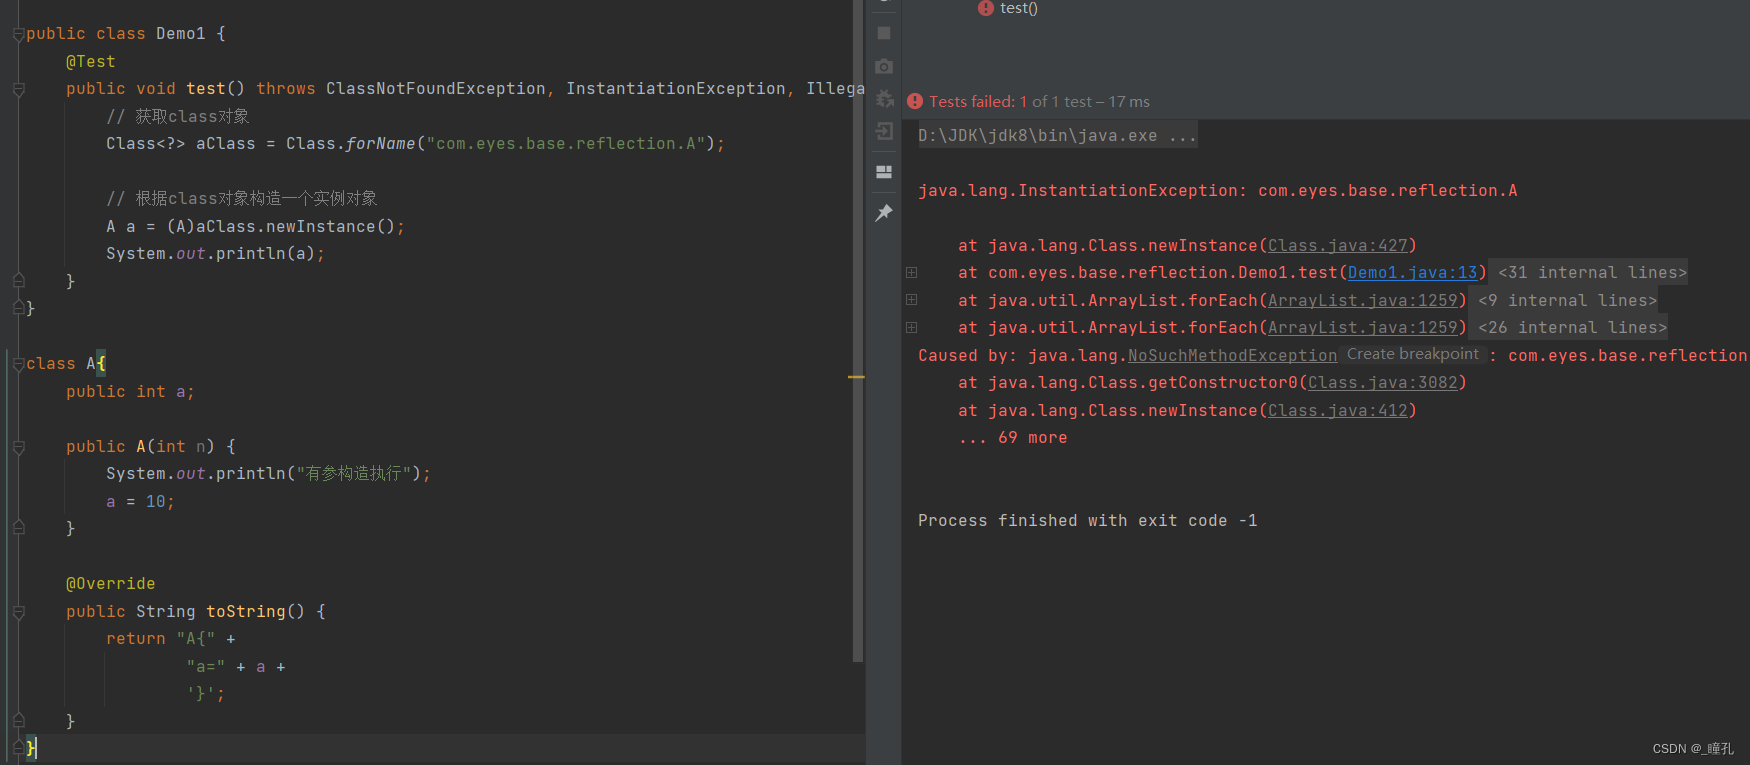1750x765 pixels.
Task: Click the 'Tests failed: 1 of 1 test' status text
Action: (1039, 101)
